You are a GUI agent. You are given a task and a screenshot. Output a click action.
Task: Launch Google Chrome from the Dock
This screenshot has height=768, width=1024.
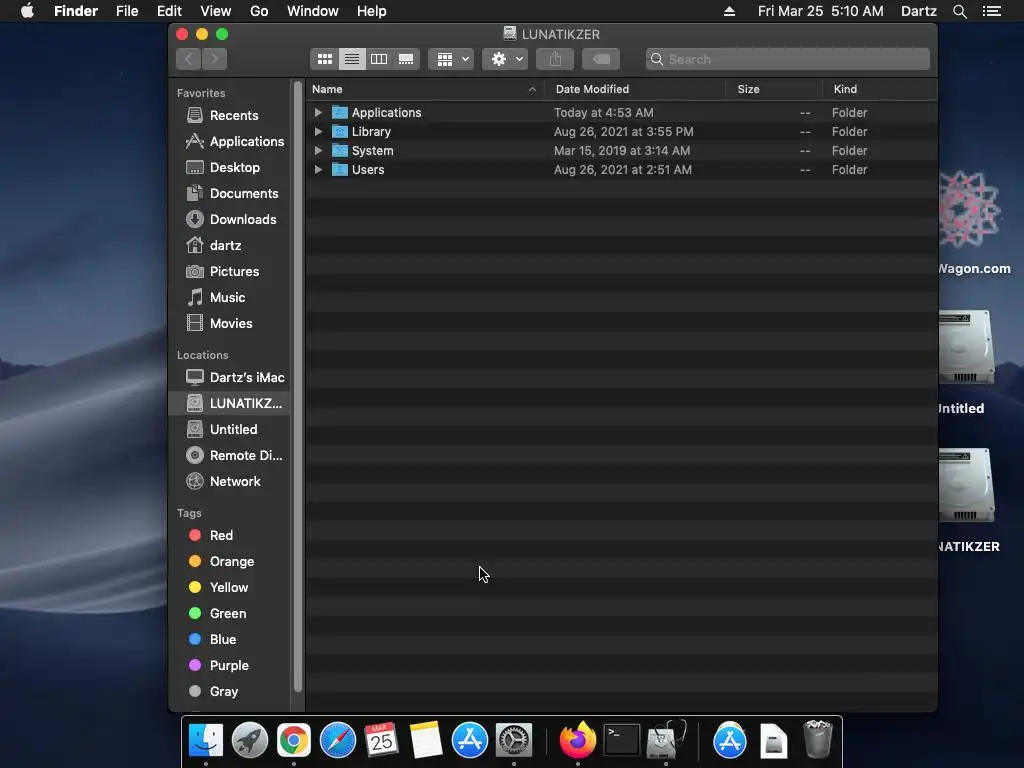click(x=294, y=741)
